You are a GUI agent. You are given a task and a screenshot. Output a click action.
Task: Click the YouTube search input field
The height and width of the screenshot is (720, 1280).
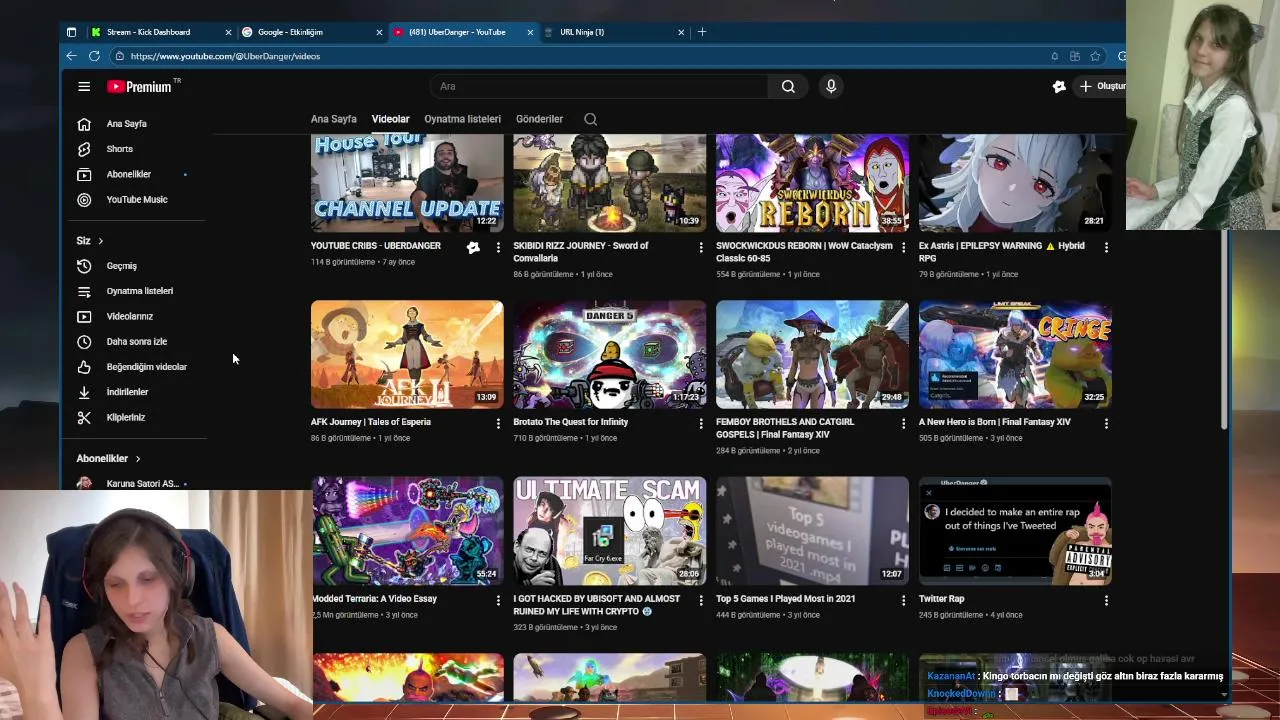pyautogui.click(x=600, y=87)
